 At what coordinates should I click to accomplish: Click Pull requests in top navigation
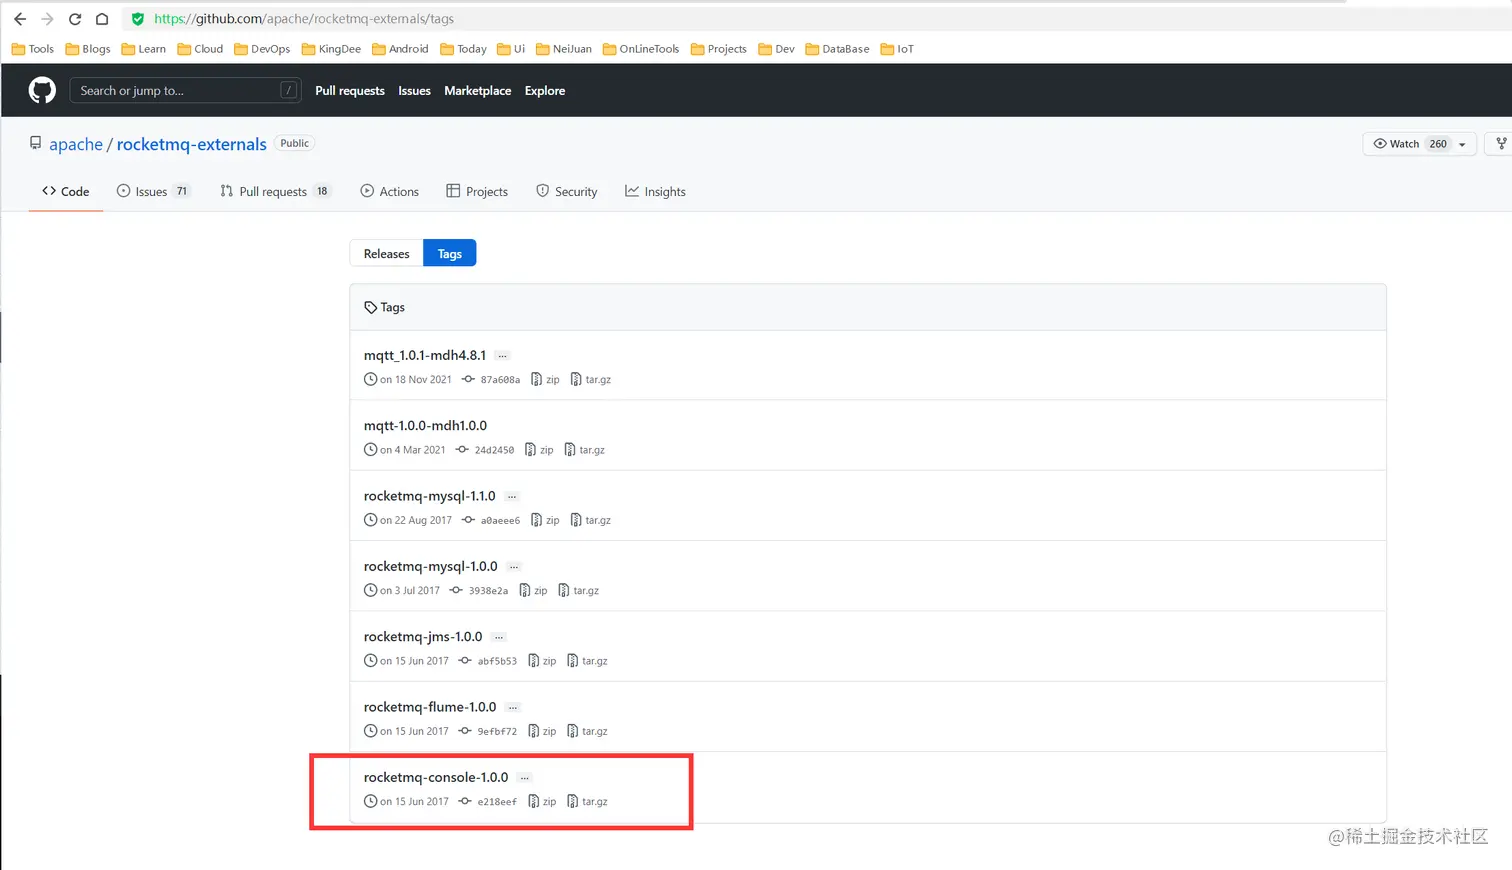350,91
